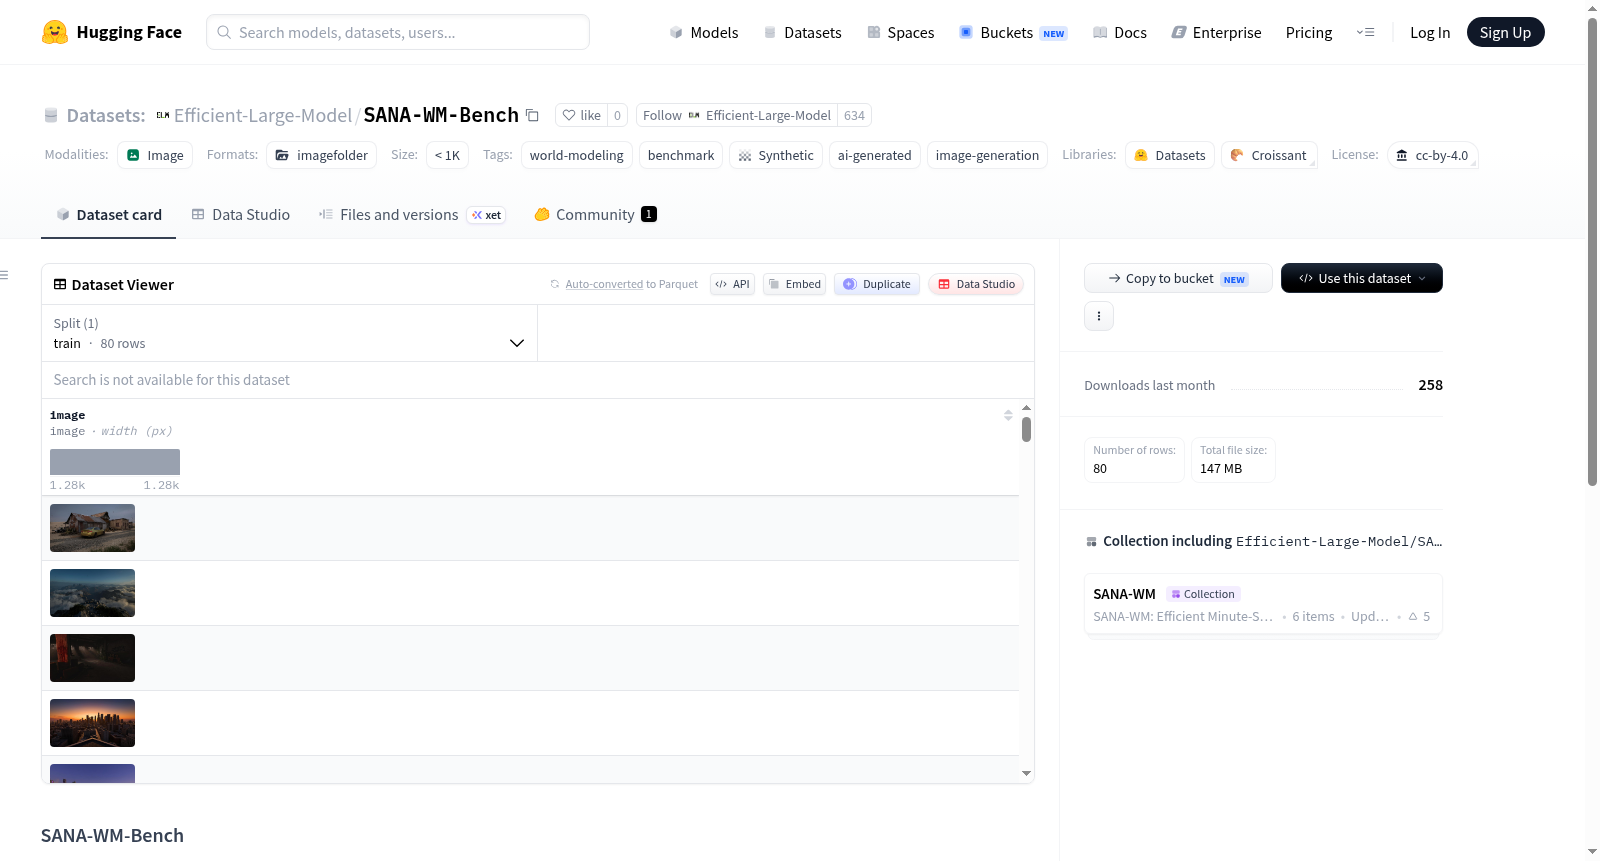Open Data Studio from viewer header

976,284
